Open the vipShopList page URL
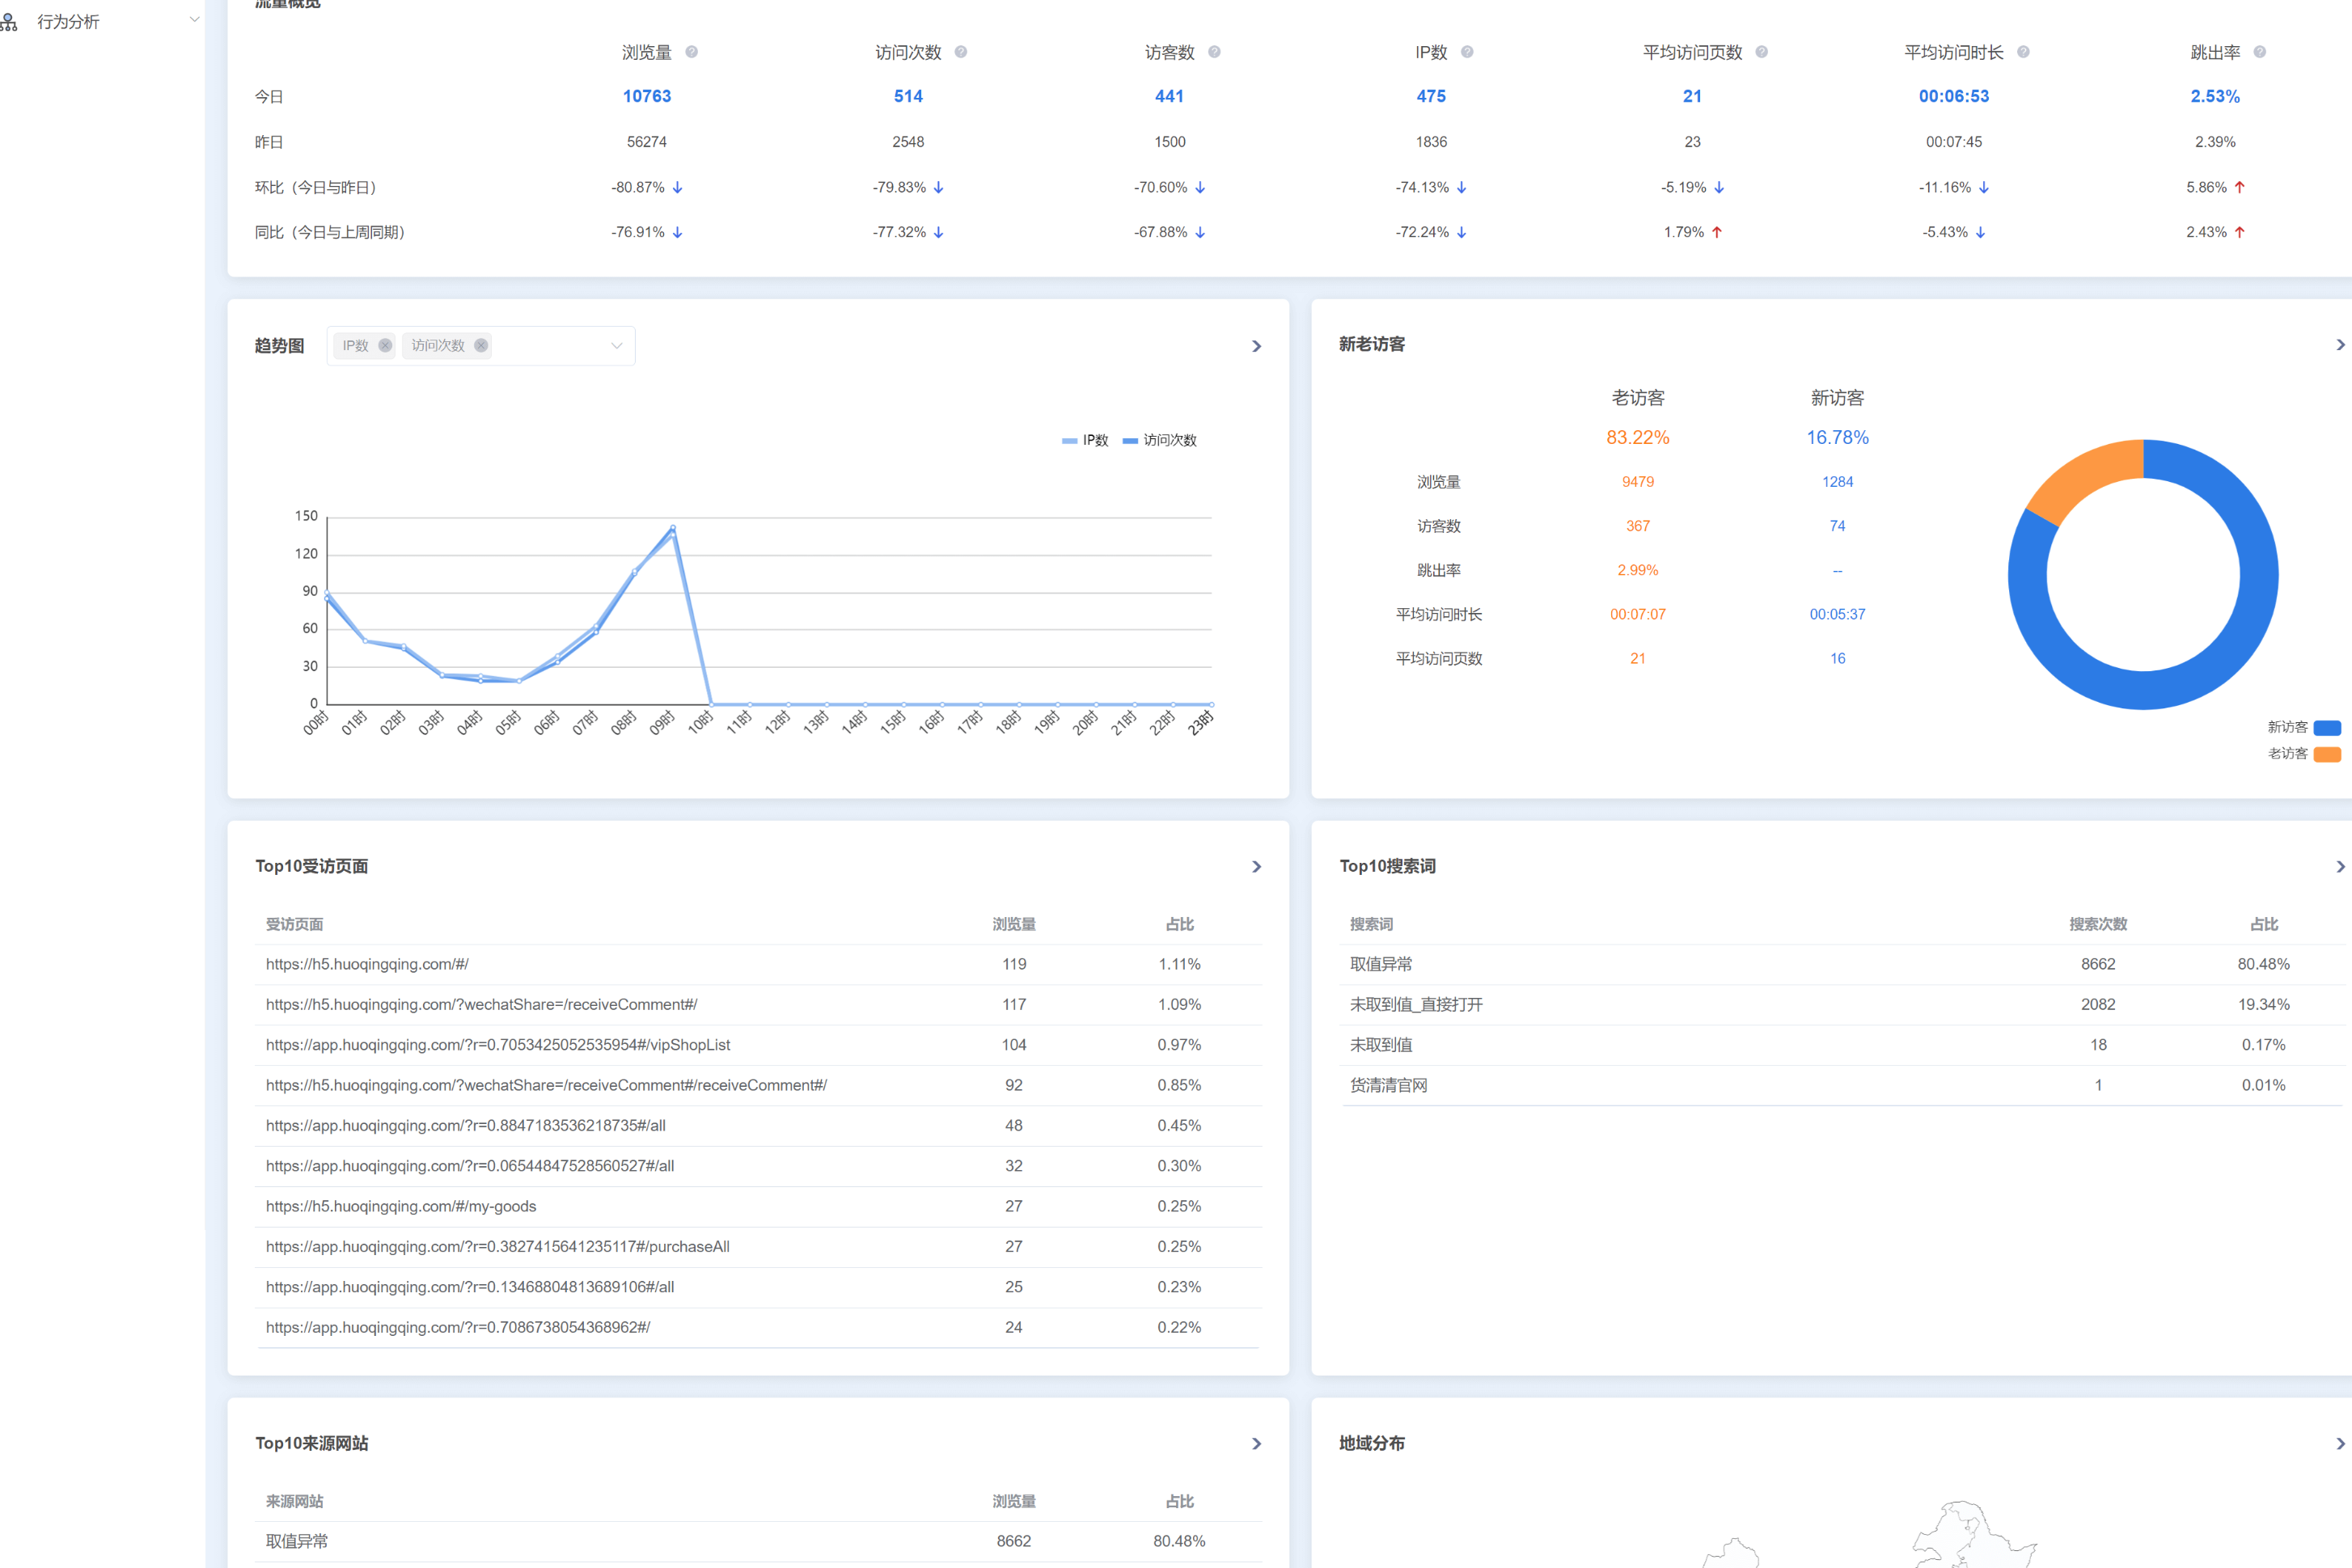2352x1568 pixels. (x=498, y=1045)
